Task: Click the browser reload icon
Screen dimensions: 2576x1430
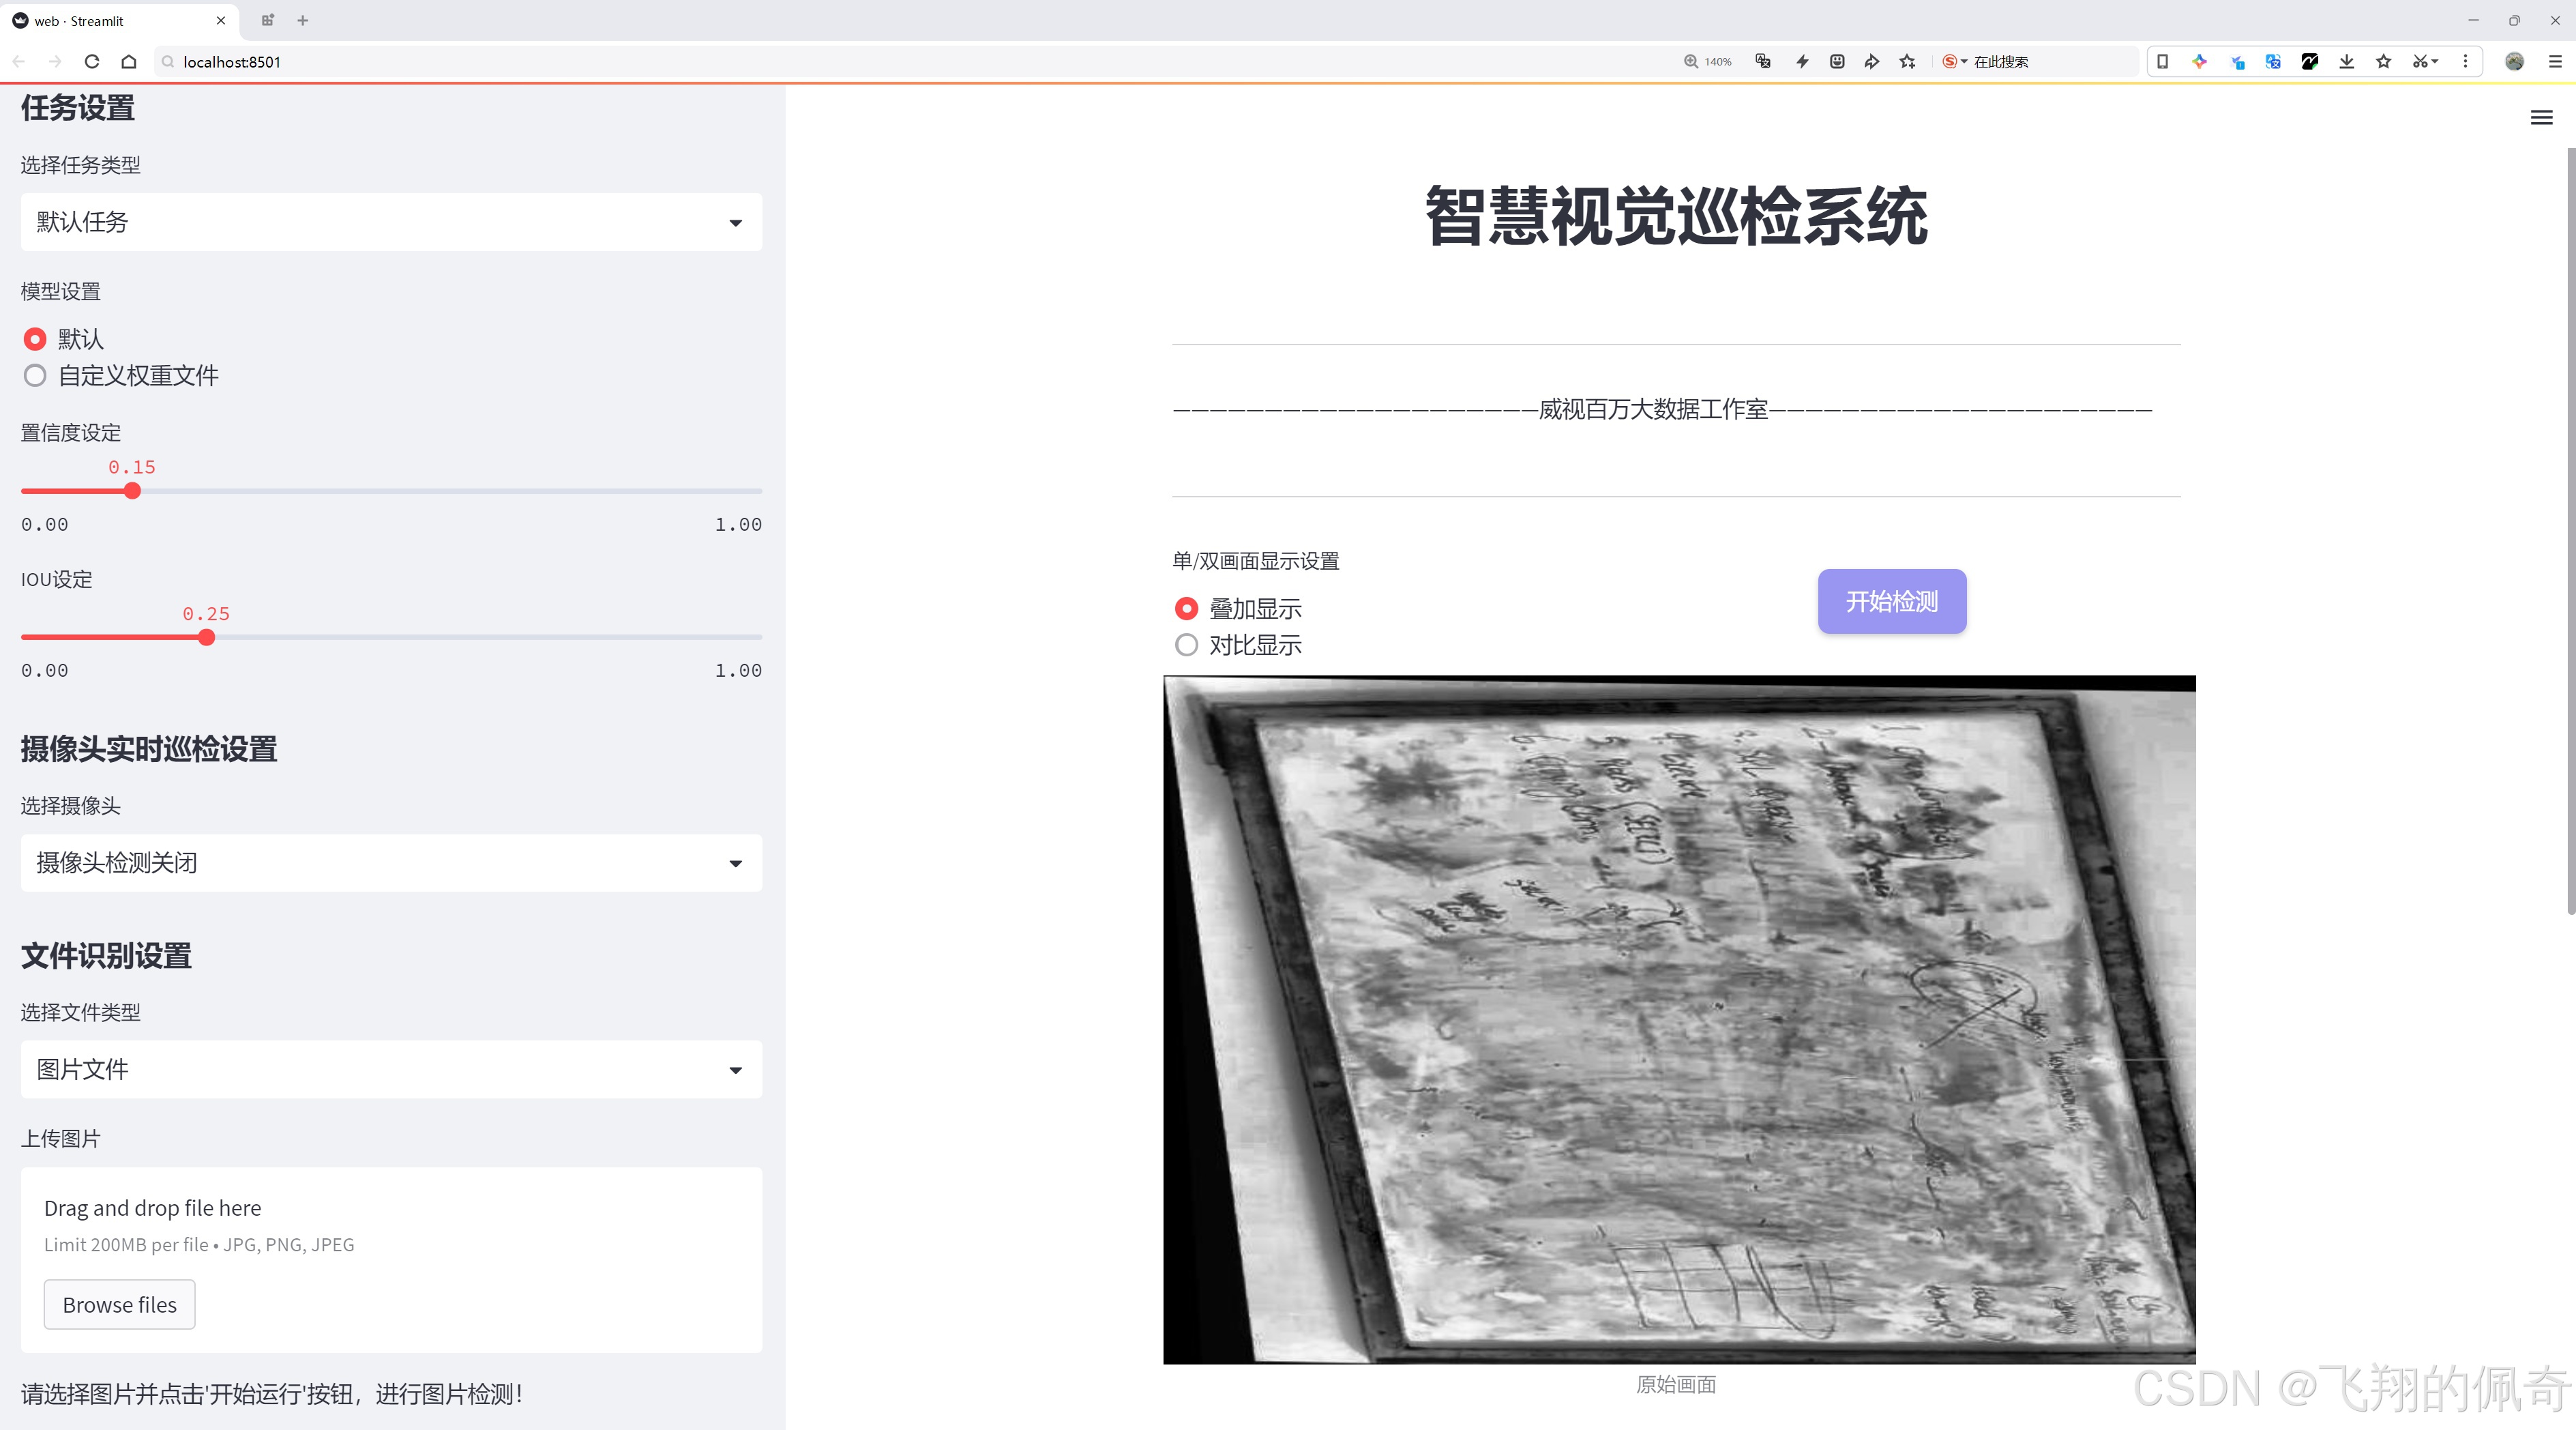Action: coord(92,62)
